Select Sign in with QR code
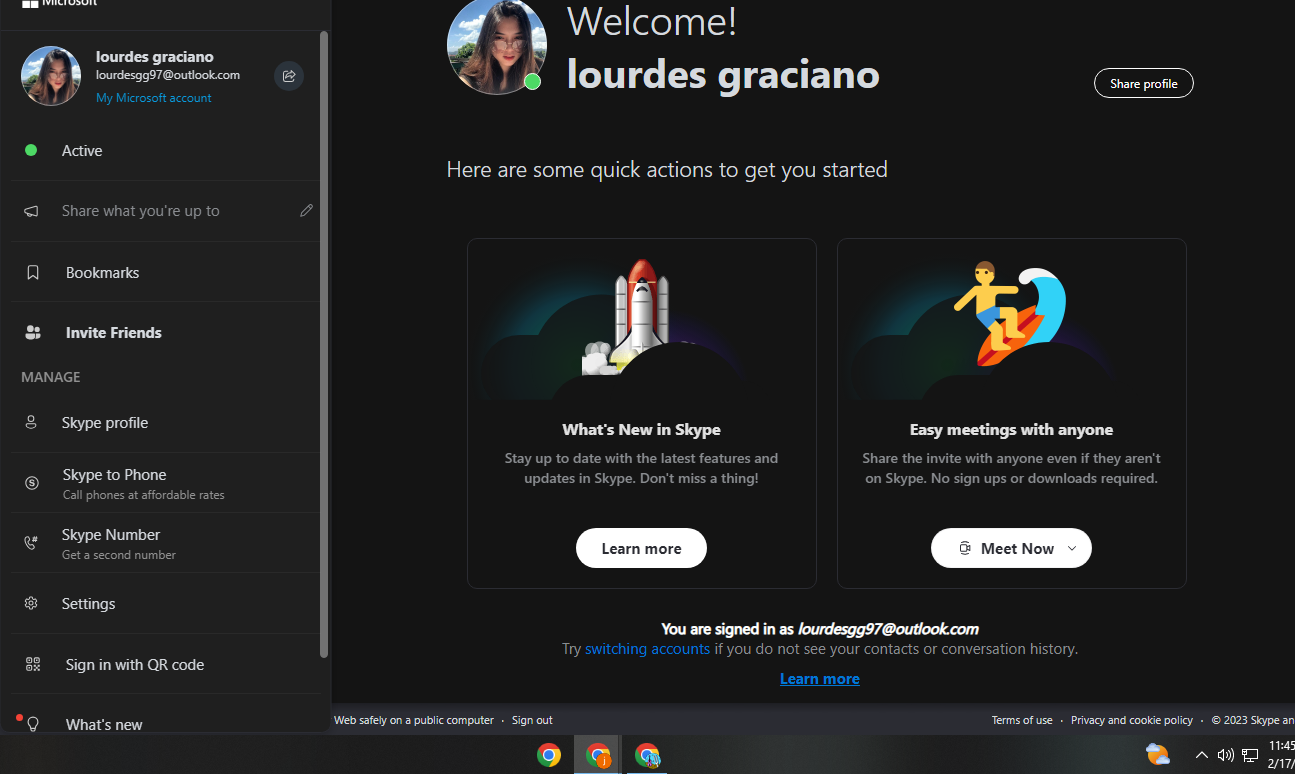This screenshot has height=774, width=1295. [166, 665]
